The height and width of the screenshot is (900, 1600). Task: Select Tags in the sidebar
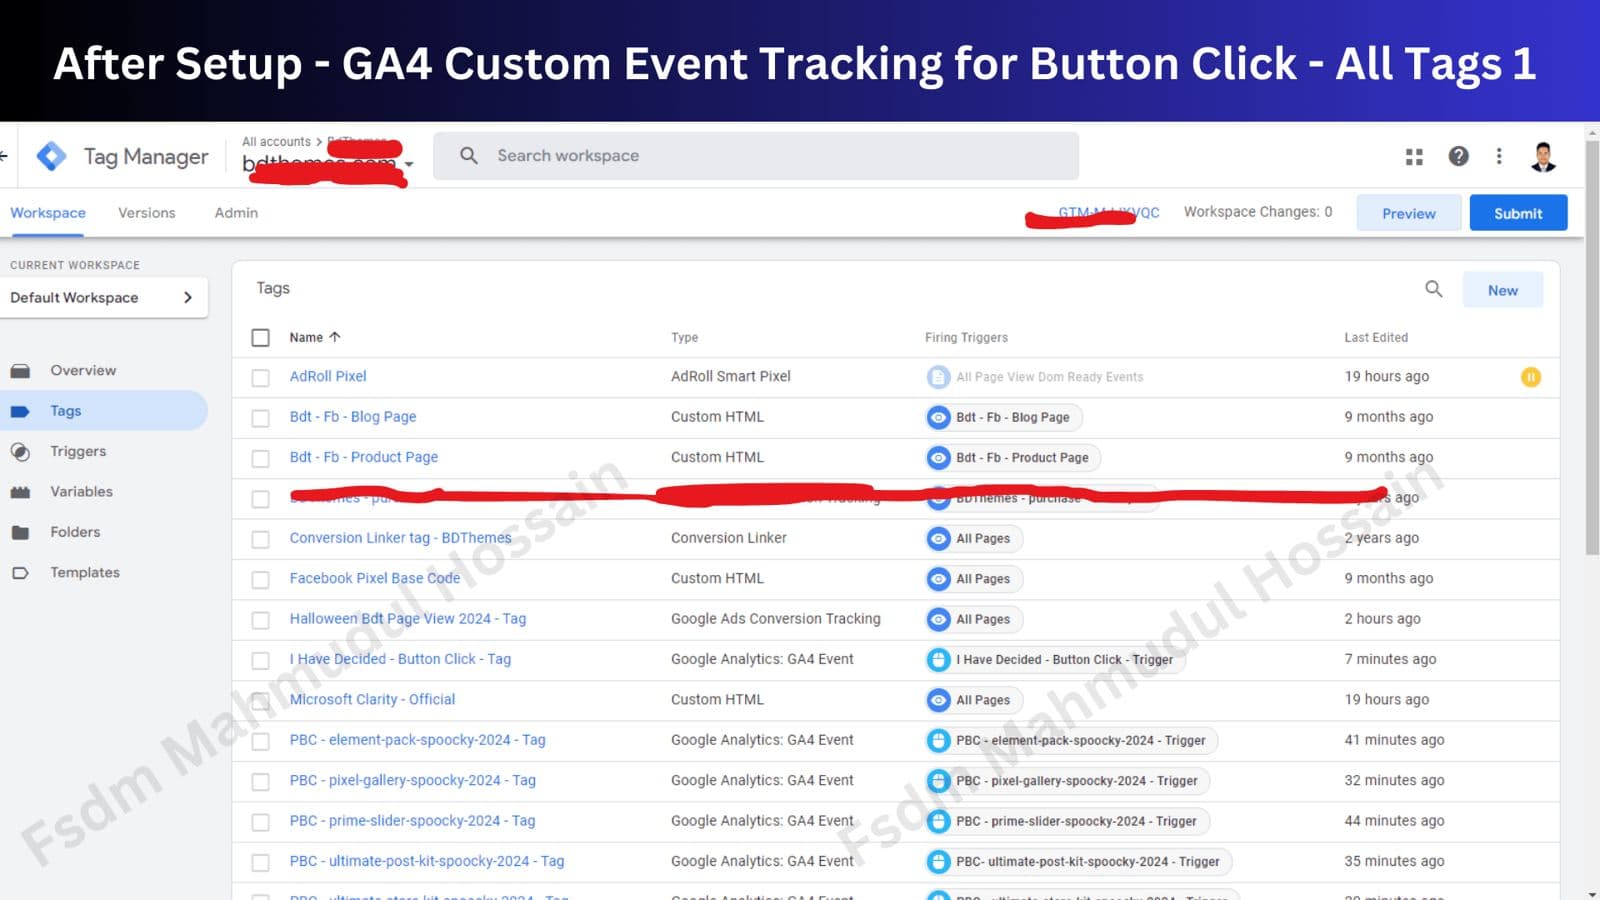(x=104, y=411)
